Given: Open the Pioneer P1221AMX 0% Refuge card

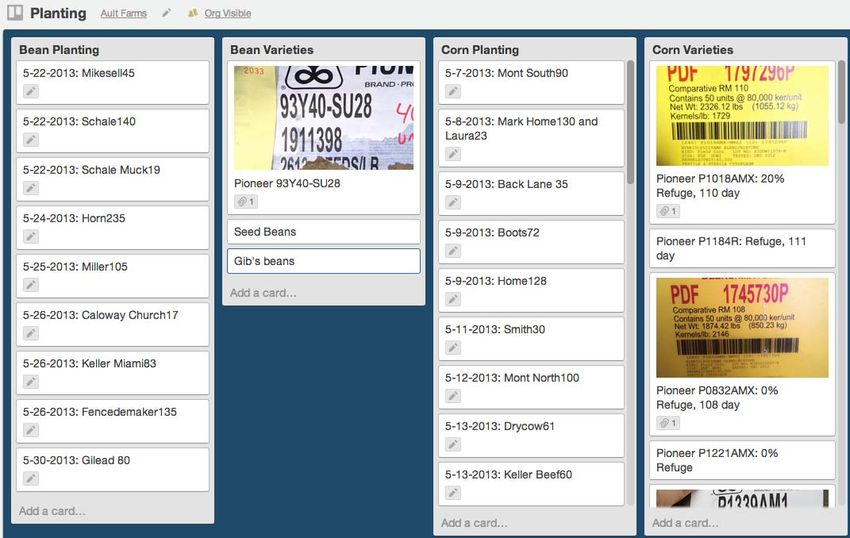Looking at the screenshot, I should pos(742,460).
